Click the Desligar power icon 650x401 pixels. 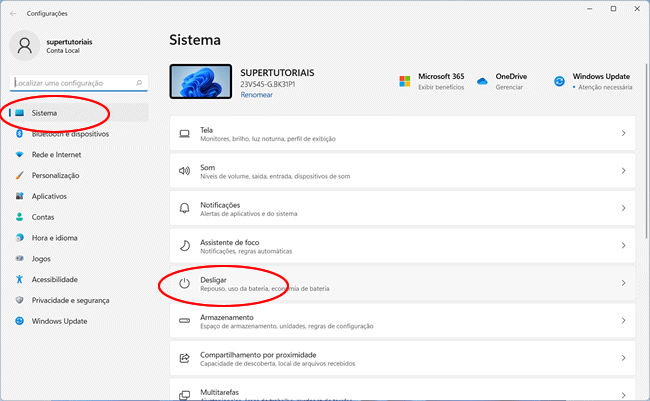184,283
